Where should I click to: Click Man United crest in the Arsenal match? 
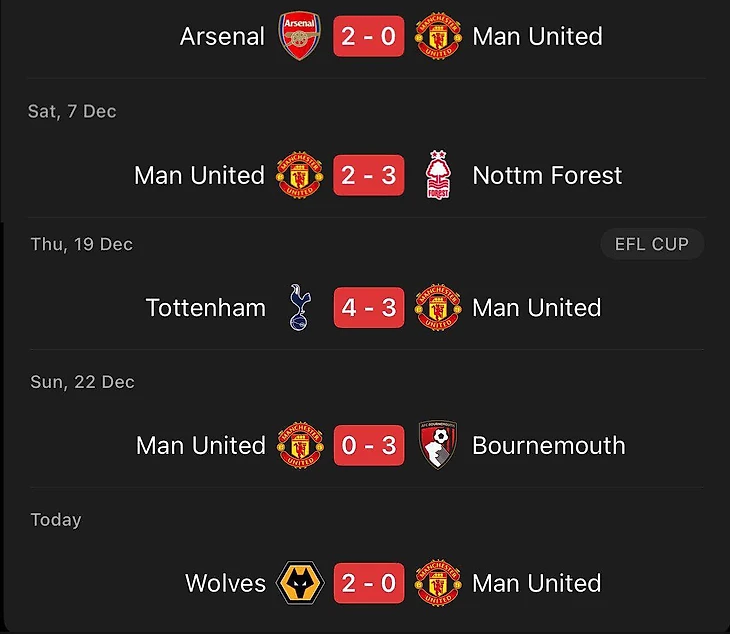point(437,37)
